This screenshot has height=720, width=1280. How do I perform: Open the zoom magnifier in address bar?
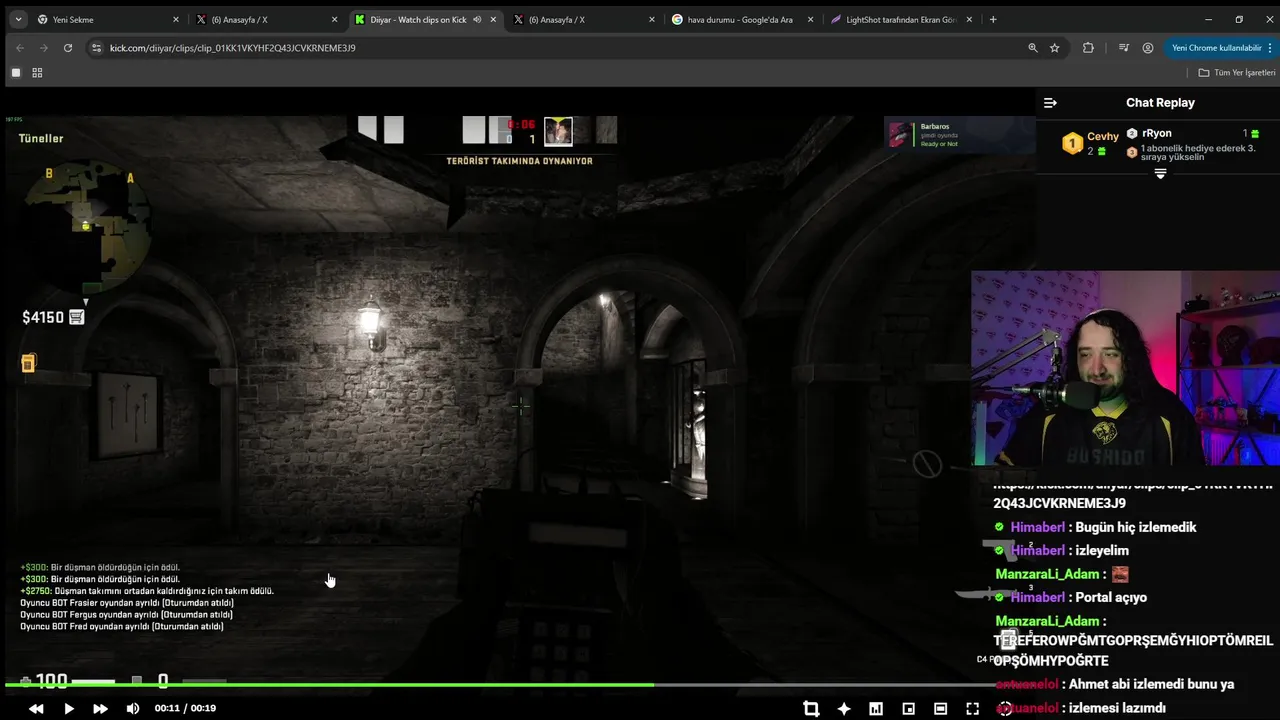tap(1033, 47)
